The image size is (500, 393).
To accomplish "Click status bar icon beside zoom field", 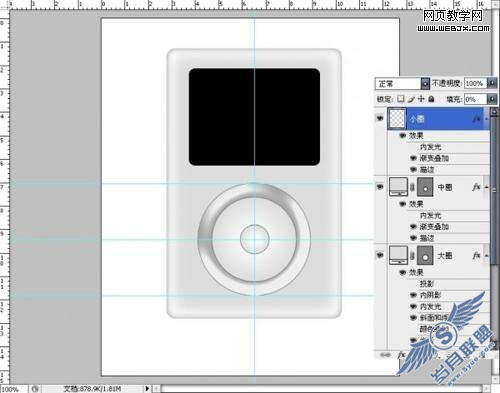I will pos(35,389).
